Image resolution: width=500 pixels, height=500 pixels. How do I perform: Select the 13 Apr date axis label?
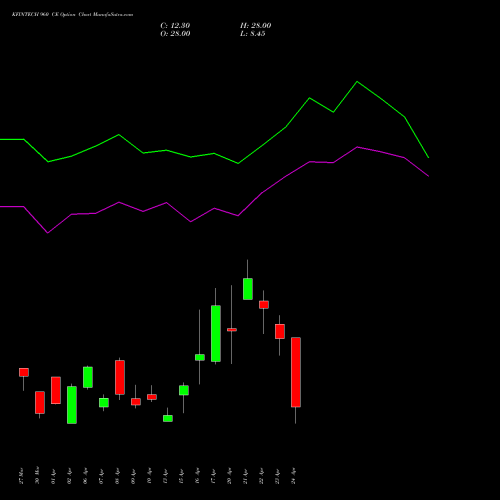[165, 476]
